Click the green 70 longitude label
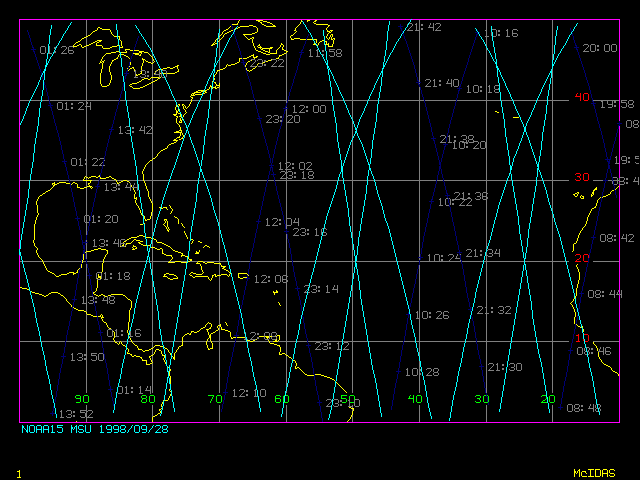Screen dimensions: 640x480 tap(215, 399)
